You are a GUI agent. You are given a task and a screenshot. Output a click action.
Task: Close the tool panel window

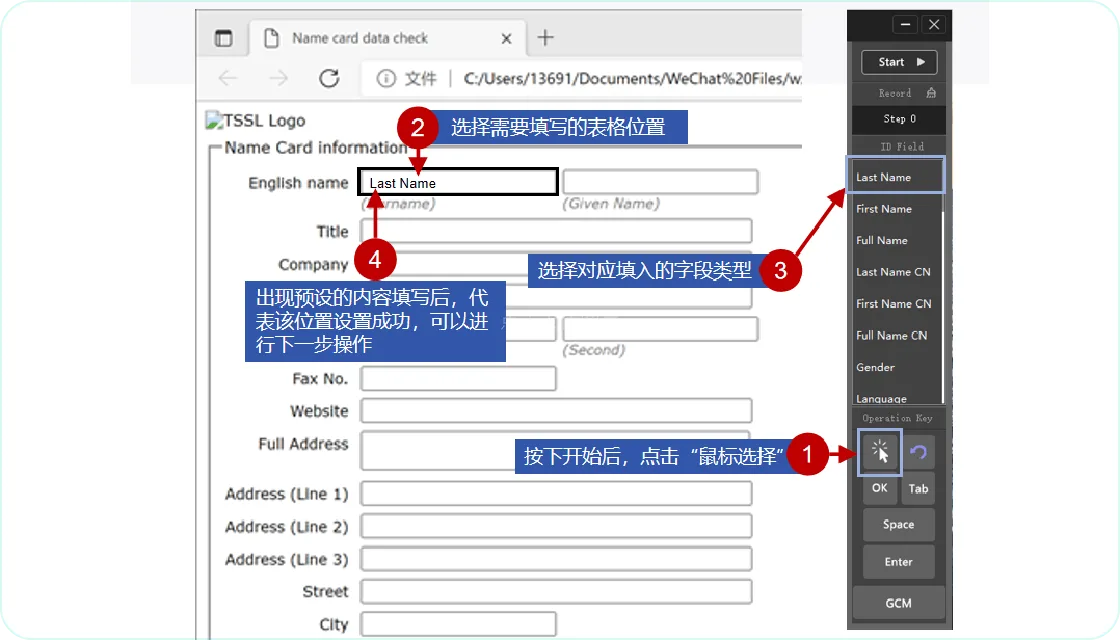click(x=934, y=24)
